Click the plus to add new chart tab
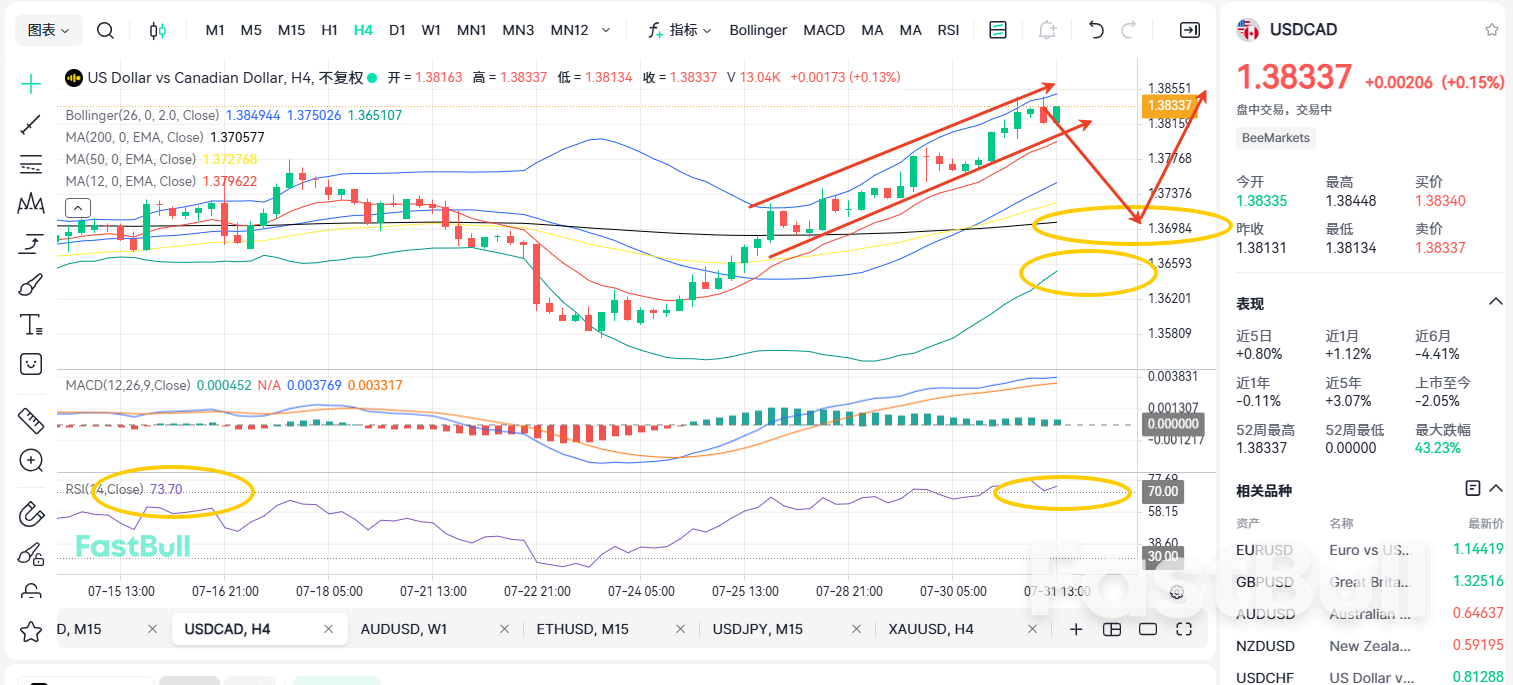 (1075, 629)
